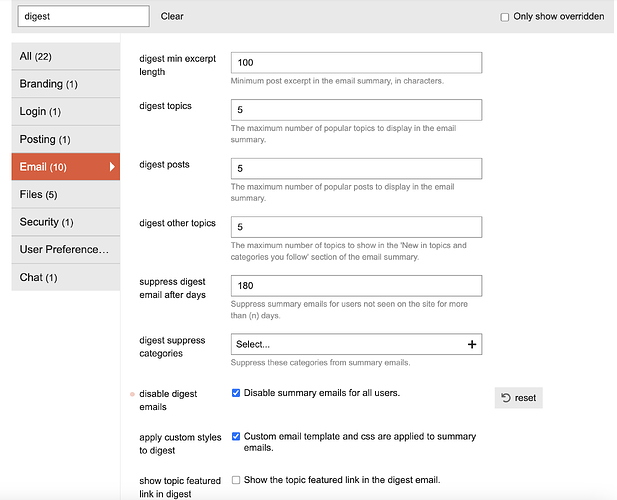
Task: Open the digest suppress categories Select dropdown
Action: (x=356, y=344)
